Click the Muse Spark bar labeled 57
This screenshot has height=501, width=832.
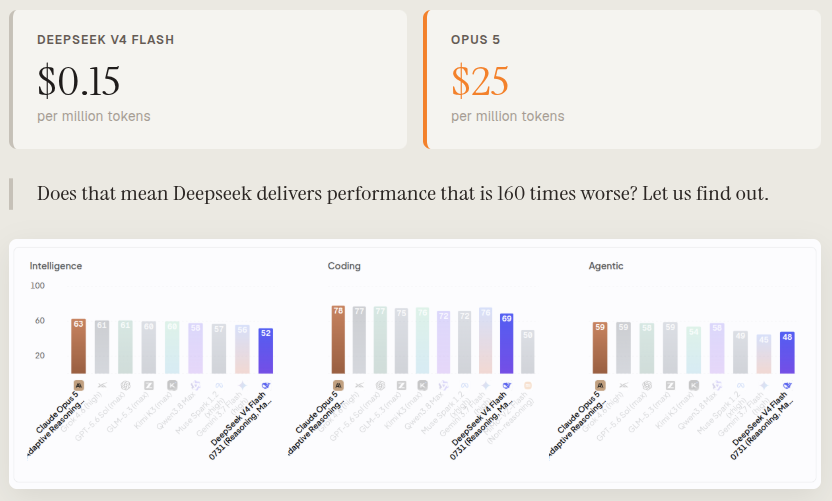pos(219,349)
